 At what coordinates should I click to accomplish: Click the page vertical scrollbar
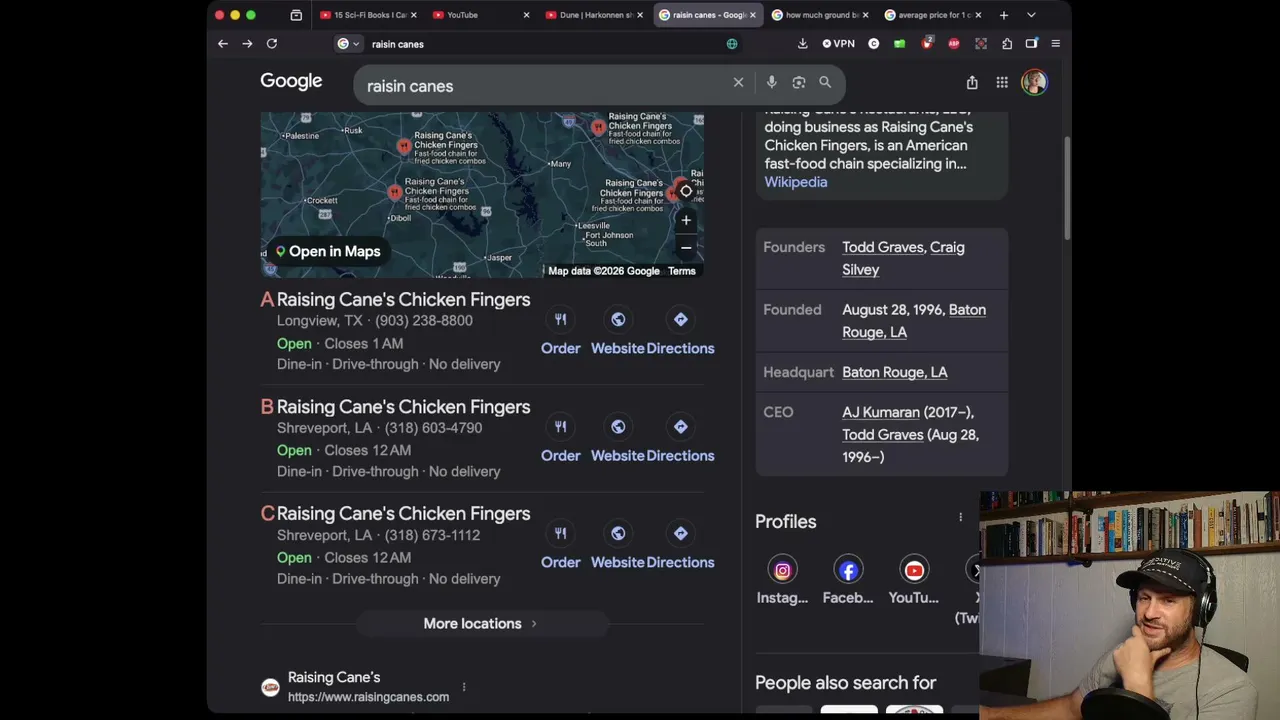pyautogui.click(x=1066, y=188)
